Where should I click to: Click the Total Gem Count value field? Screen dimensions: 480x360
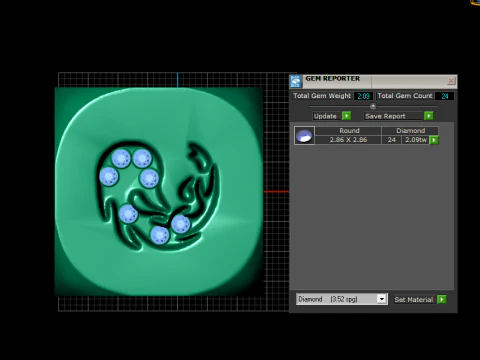click(x=445, y=96)
